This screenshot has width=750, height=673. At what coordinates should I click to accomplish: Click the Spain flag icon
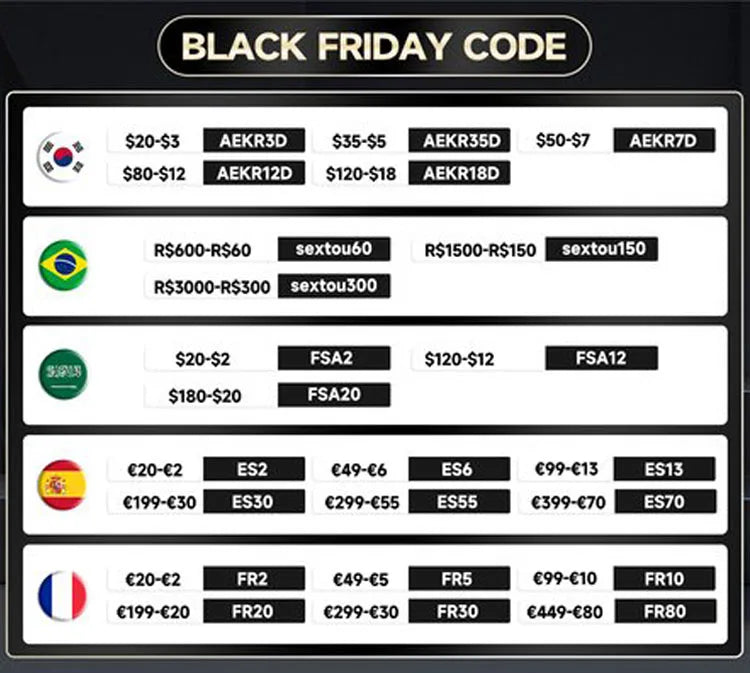point(62,484)
